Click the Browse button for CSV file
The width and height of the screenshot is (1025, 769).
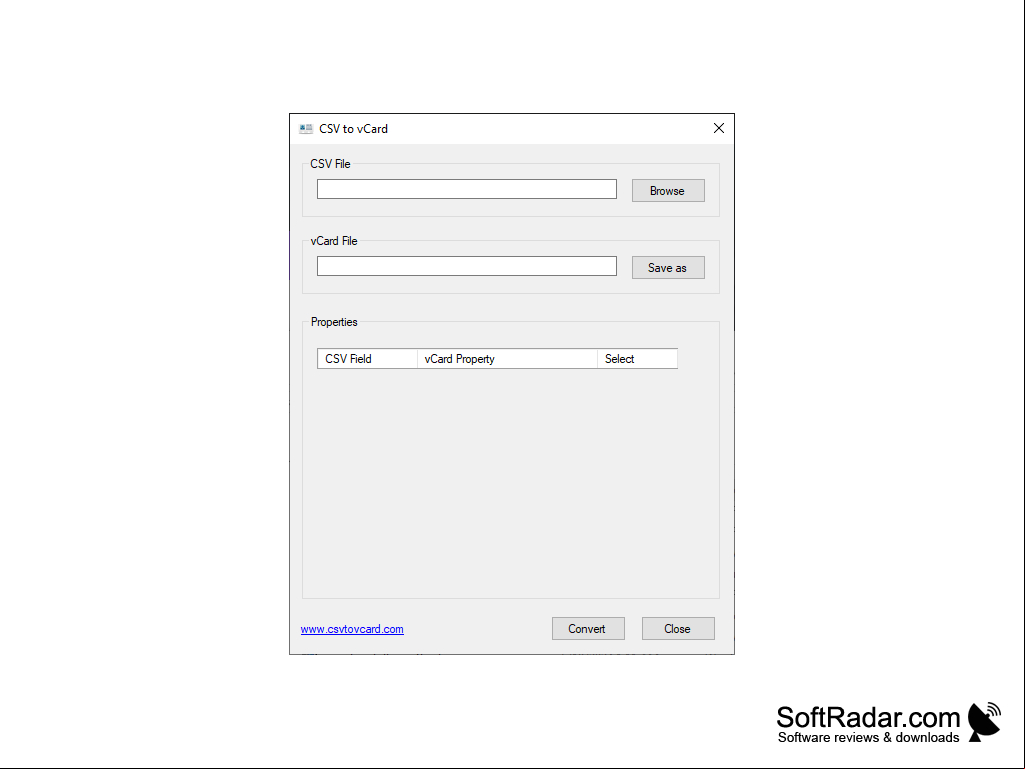[667, 190]
